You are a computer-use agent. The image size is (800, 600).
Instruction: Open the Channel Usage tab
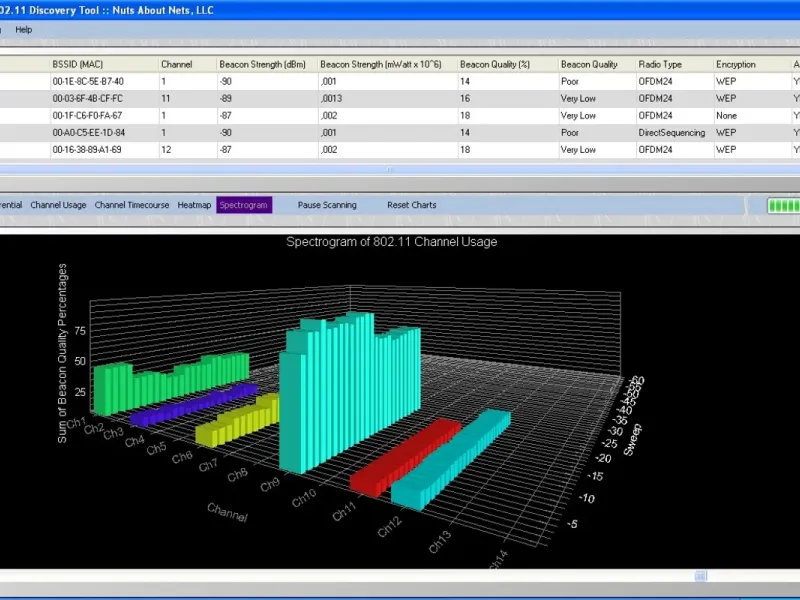click(58, 205)
